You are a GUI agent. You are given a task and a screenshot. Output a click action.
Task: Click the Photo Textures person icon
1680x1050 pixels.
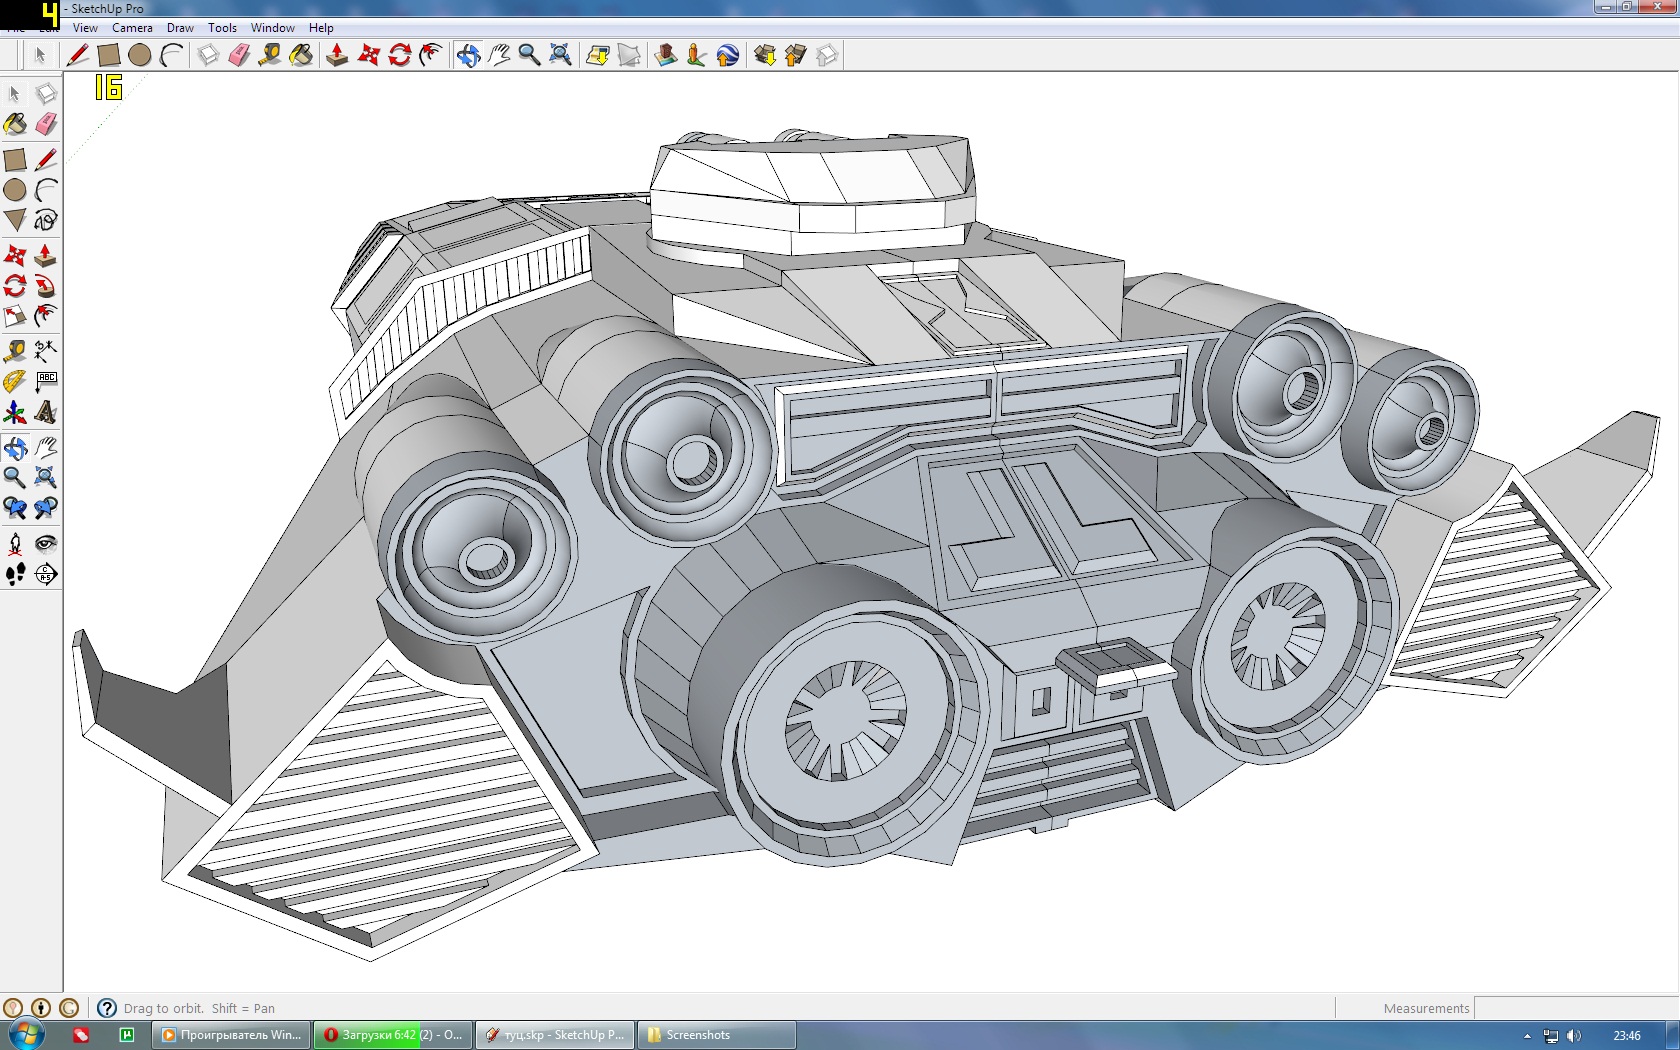pyautogui.click(x=697, y=55)
